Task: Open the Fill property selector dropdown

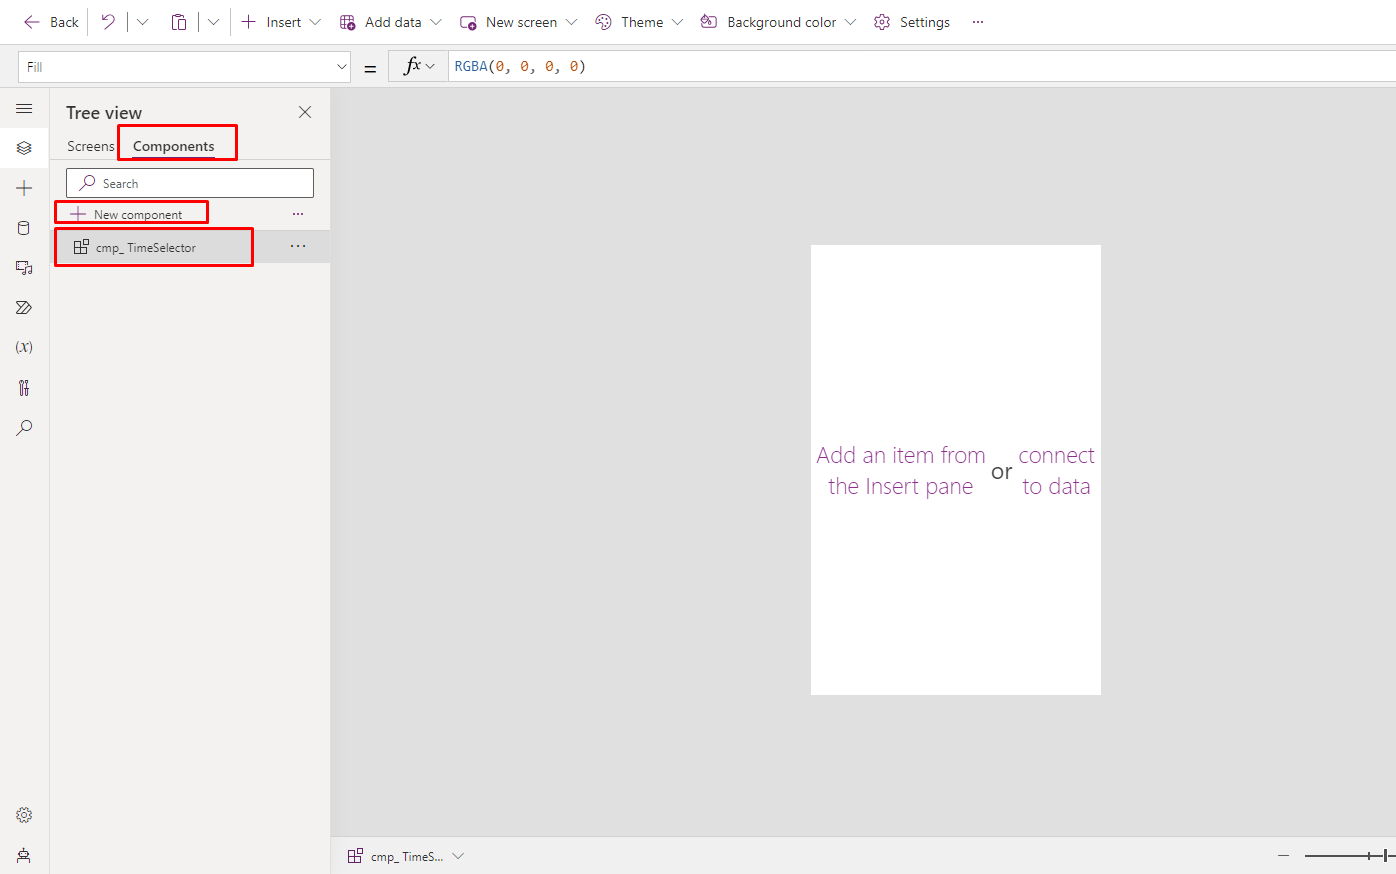Action: click(341, 66)
